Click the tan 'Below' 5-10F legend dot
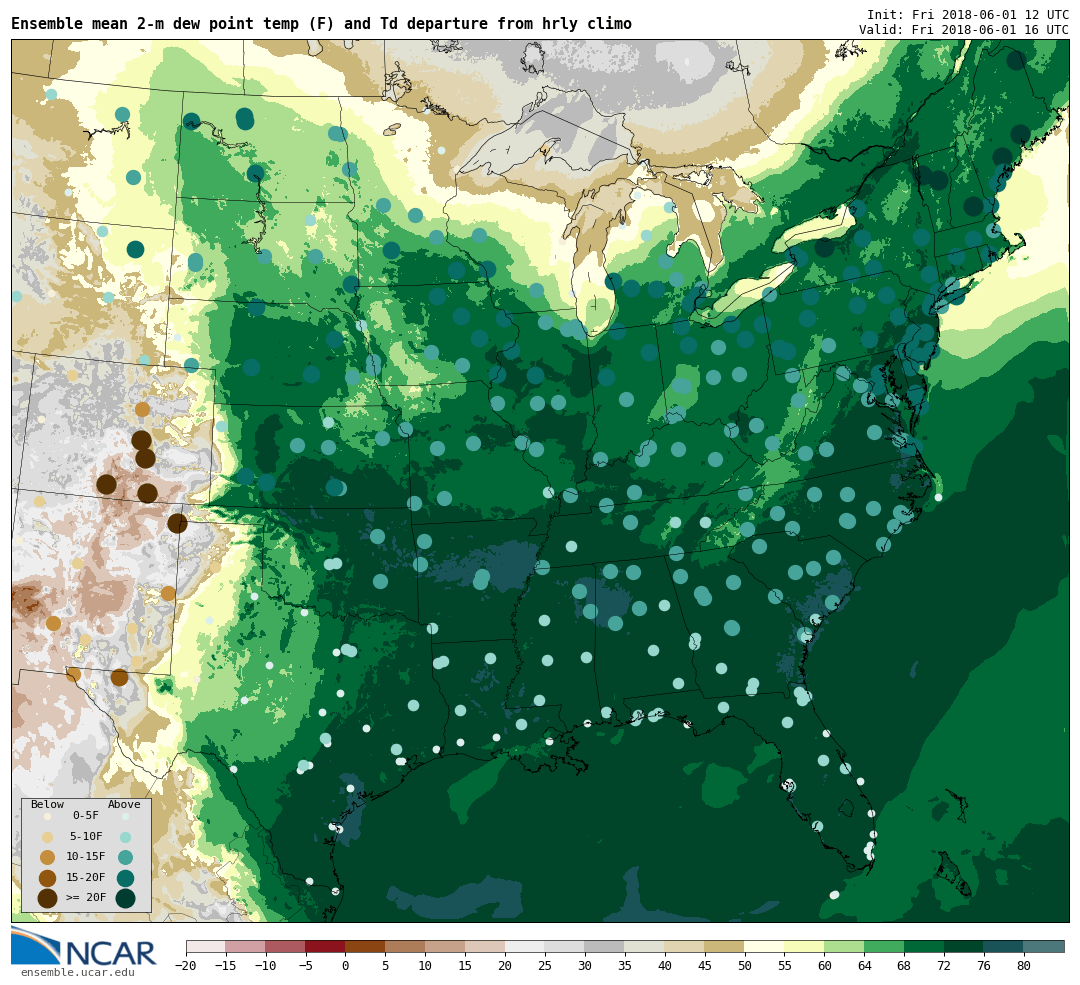 coord(47,837)
